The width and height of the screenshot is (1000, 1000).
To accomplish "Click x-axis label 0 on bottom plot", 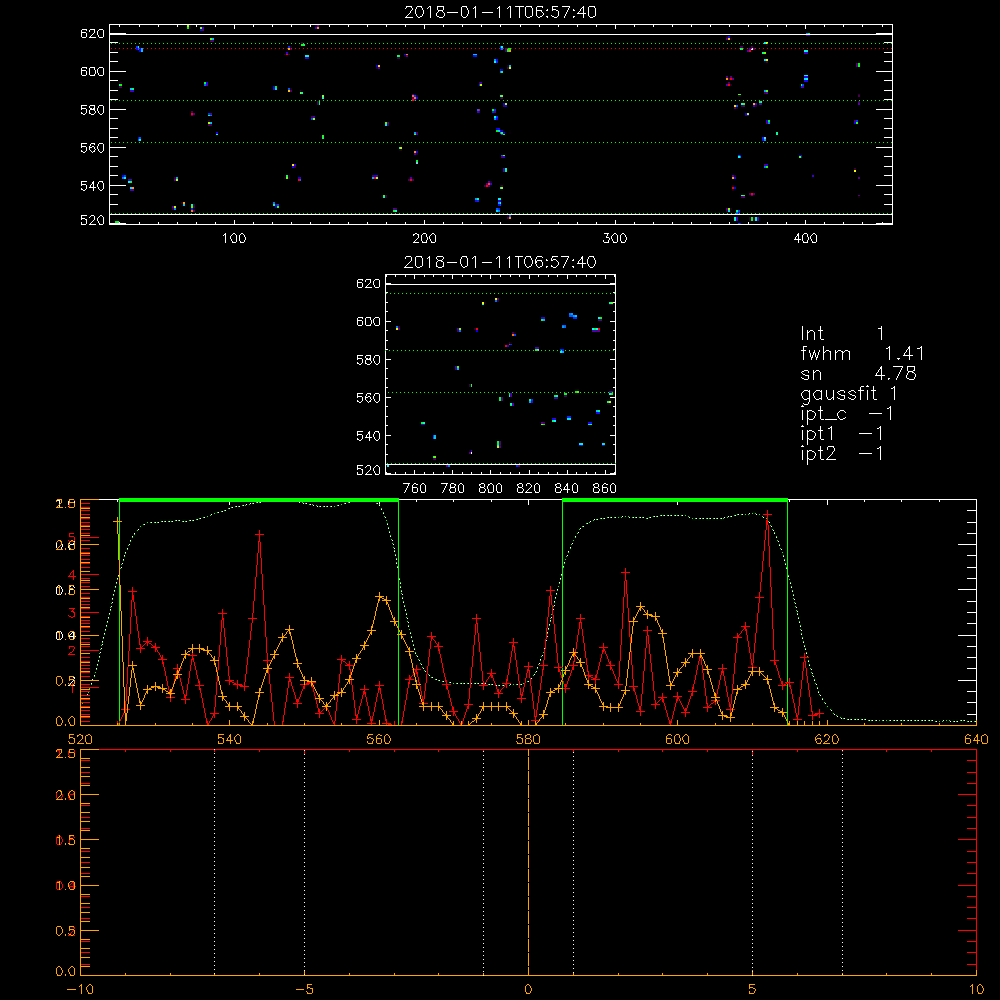I will click(528, 989).
